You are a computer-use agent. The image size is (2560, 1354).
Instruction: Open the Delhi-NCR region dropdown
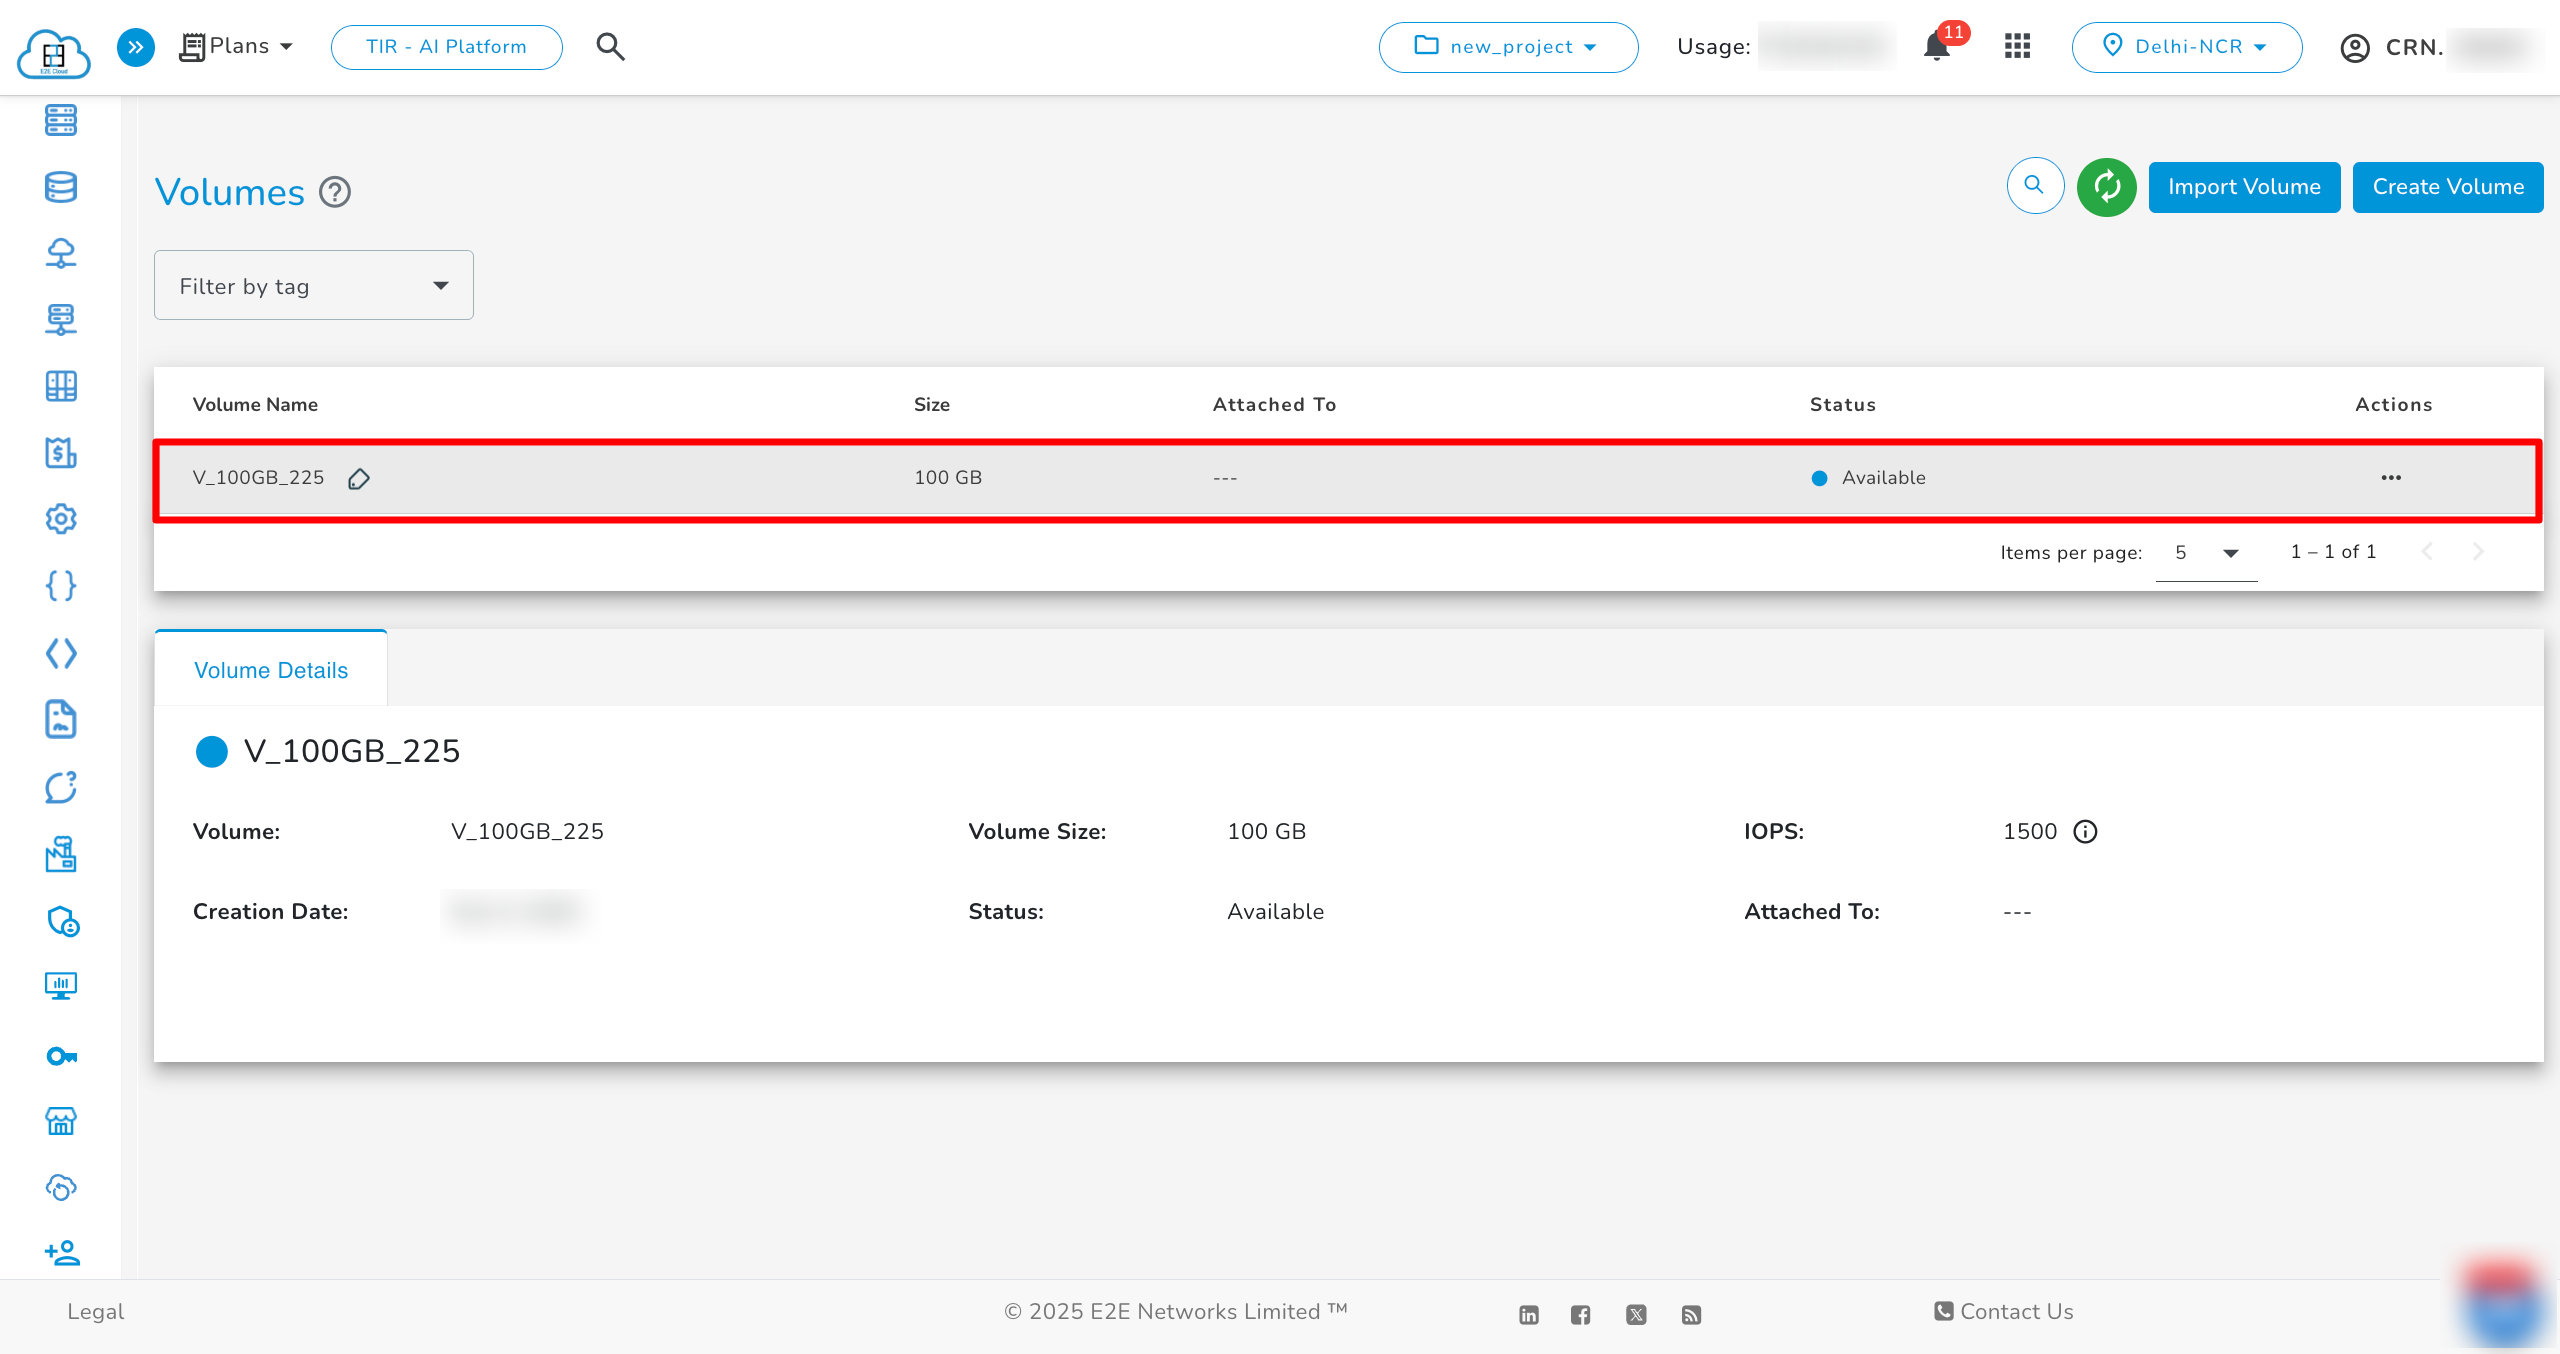pos(2186,47)
